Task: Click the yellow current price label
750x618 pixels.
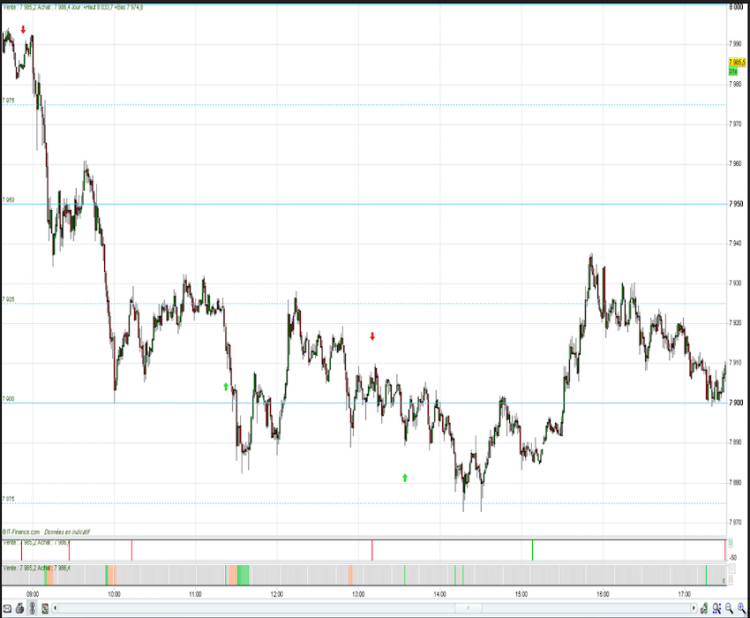Action: 737,63
